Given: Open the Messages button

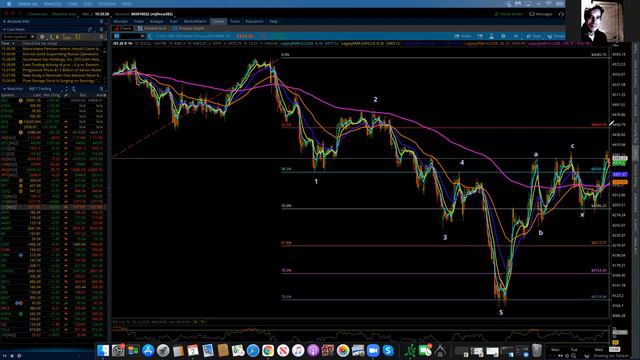Looking at the screenshot, I should pos(540,14).
